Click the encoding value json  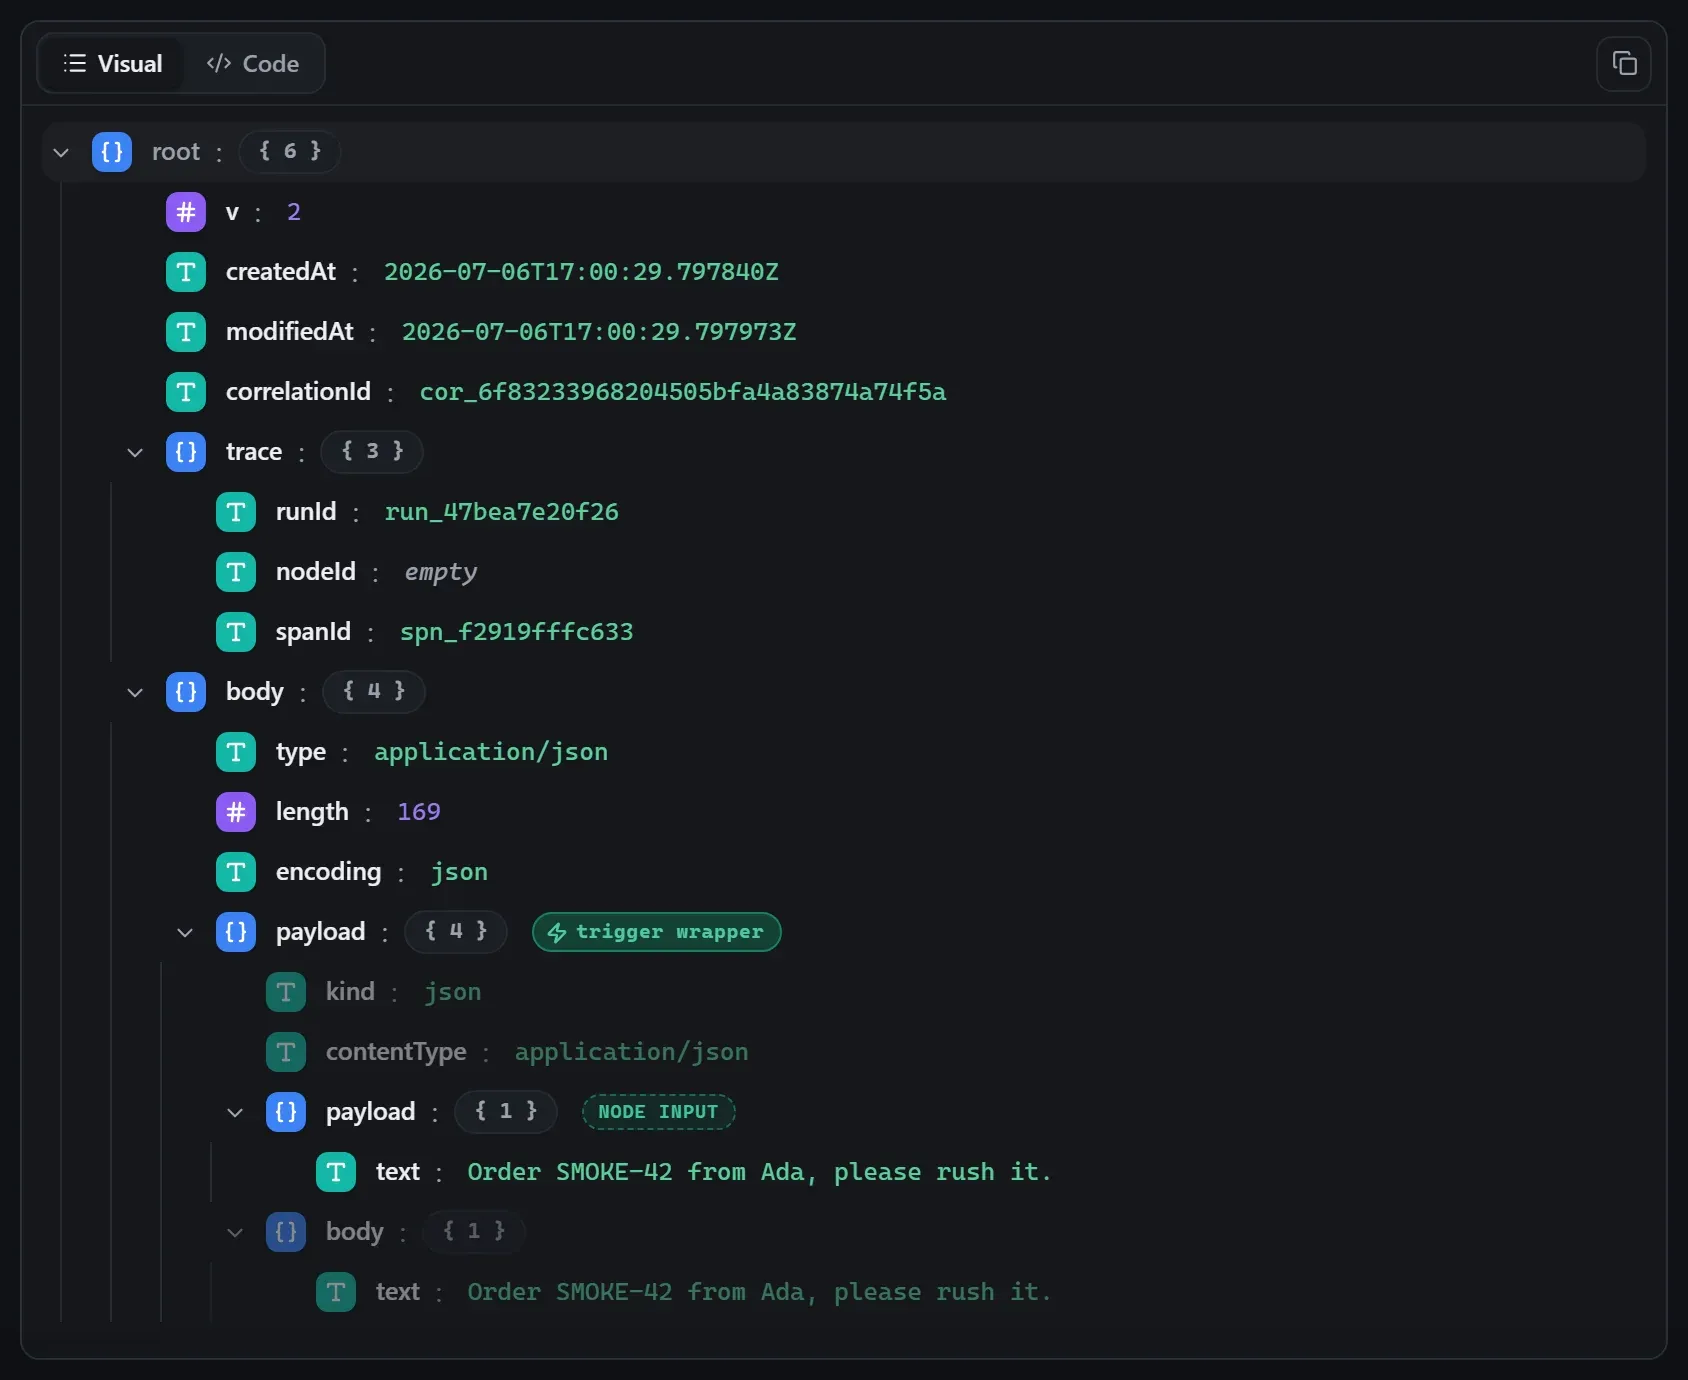point(460,872)
